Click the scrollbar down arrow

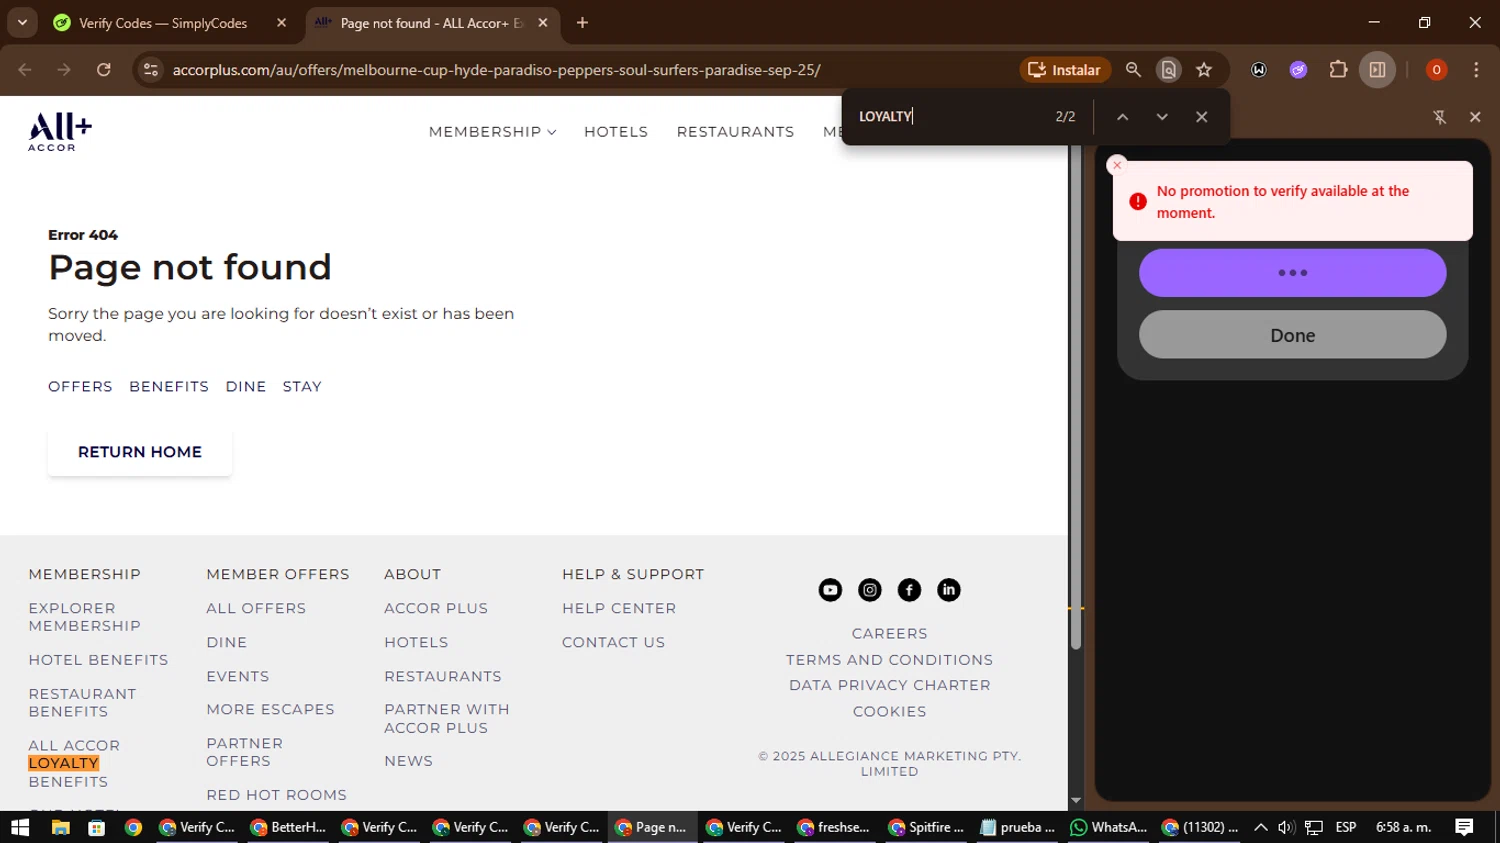[x=1076, y=801]
